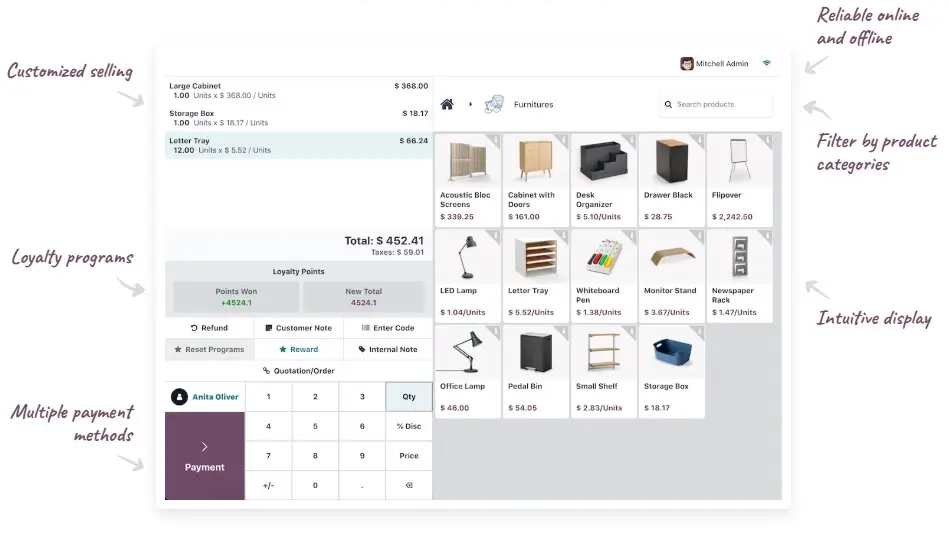949x550 pixels.
Task: Click the Refund button
Action: pyautogui.click(x=209, y=328)
